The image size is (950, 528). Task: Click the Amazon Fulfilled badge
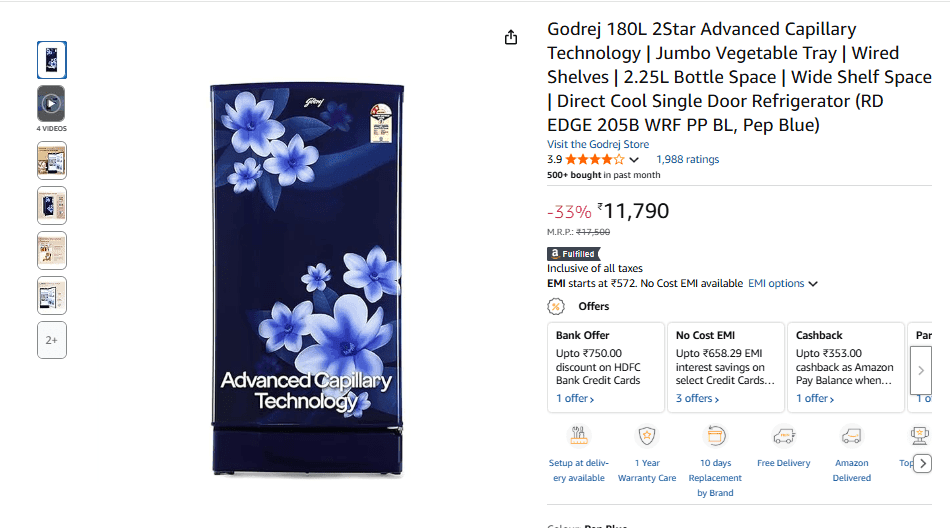tap(573, 254)
